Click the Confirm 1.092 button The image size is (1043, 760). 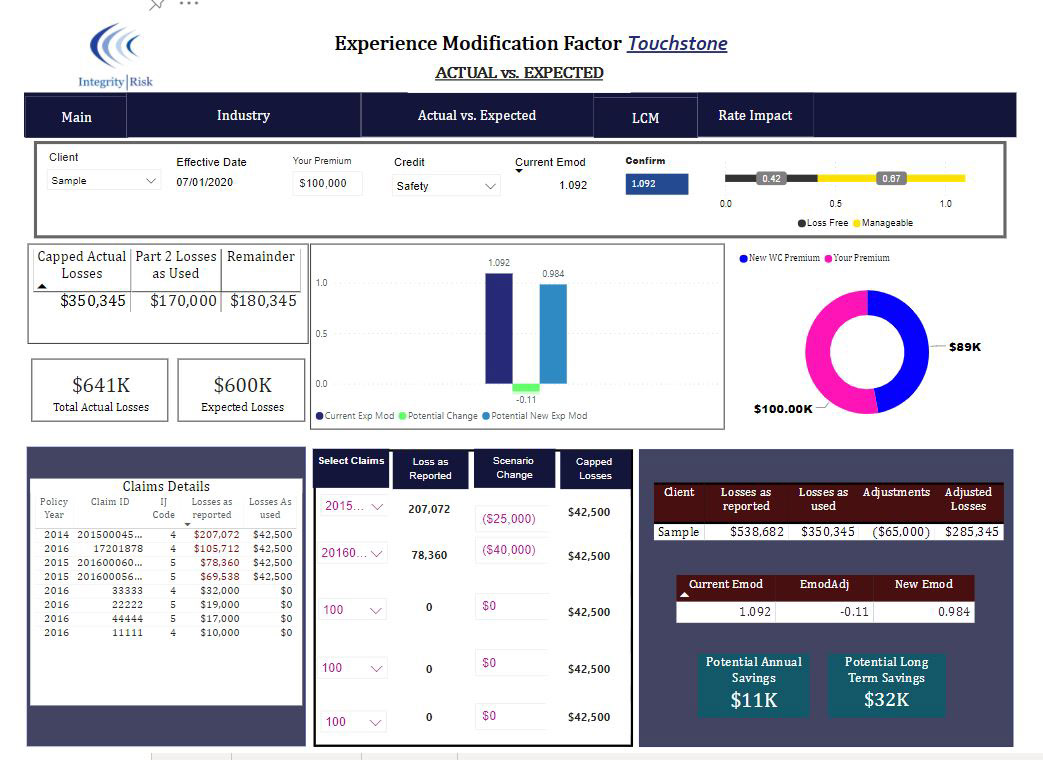click(x=657, y=184)
